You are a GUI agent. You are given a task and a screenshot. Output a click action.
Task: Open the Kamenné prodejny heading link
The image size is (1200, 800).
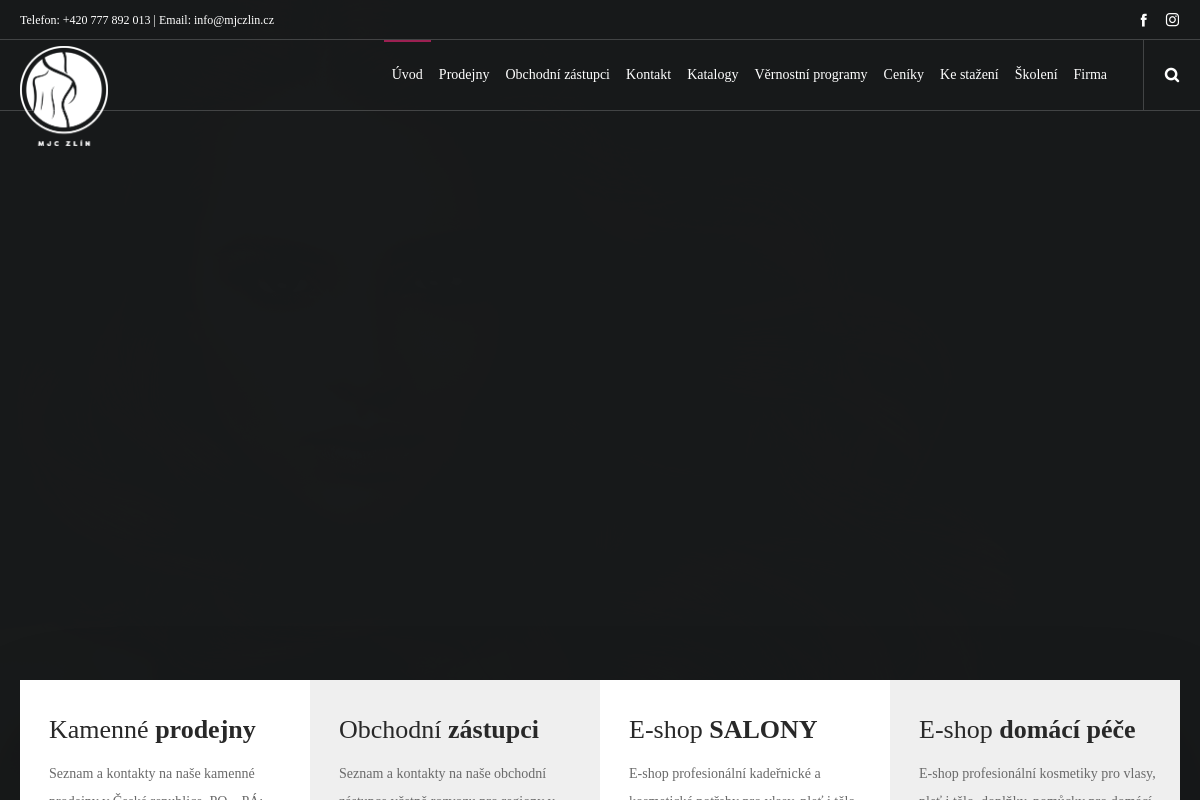point(152,729)
